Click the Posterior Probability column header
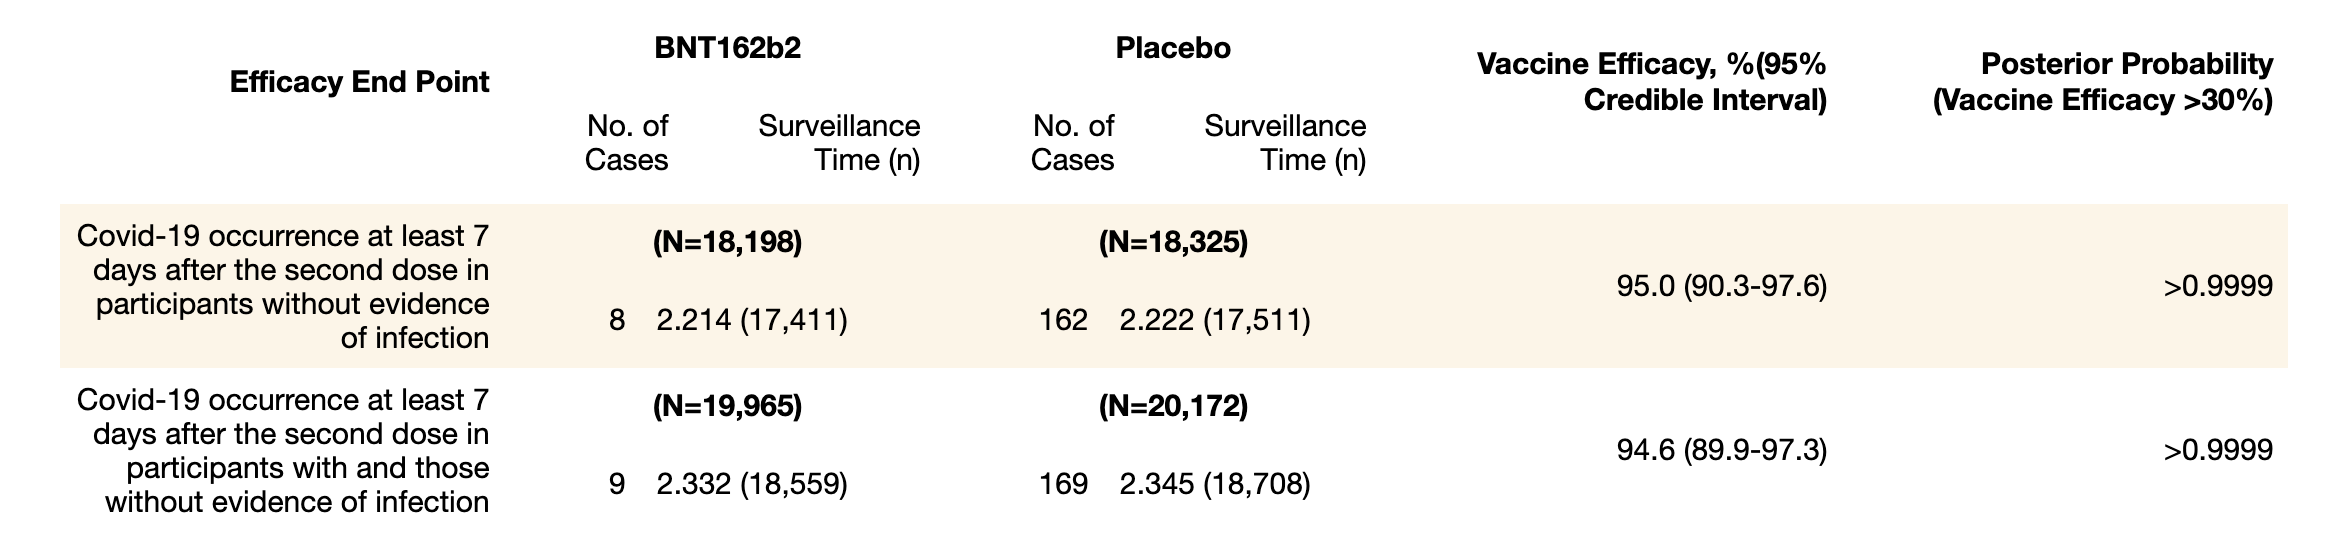 point(2102,82)
